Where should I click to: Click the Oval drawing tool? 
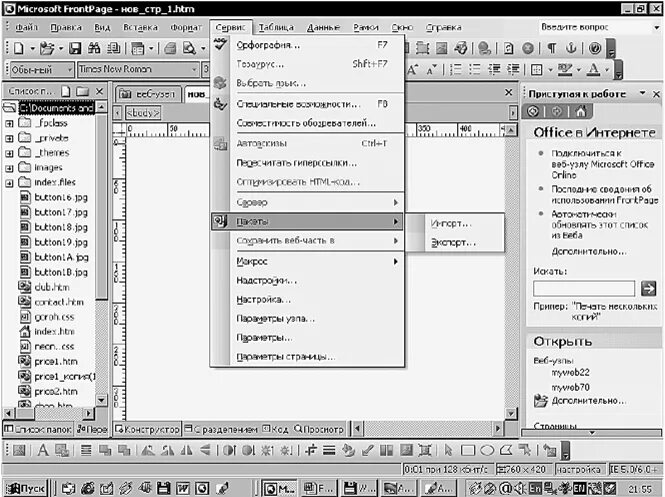click(487, 450)
